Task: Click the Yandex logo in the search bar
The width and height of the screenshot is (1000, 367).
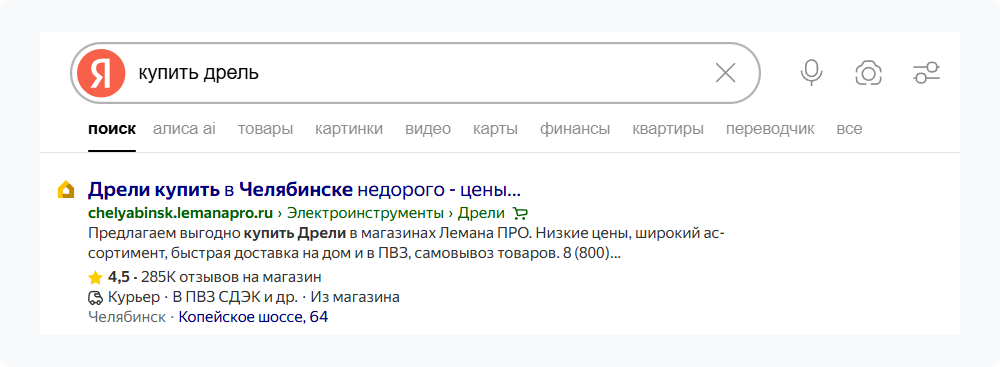Action: click(x=101, y=73)
